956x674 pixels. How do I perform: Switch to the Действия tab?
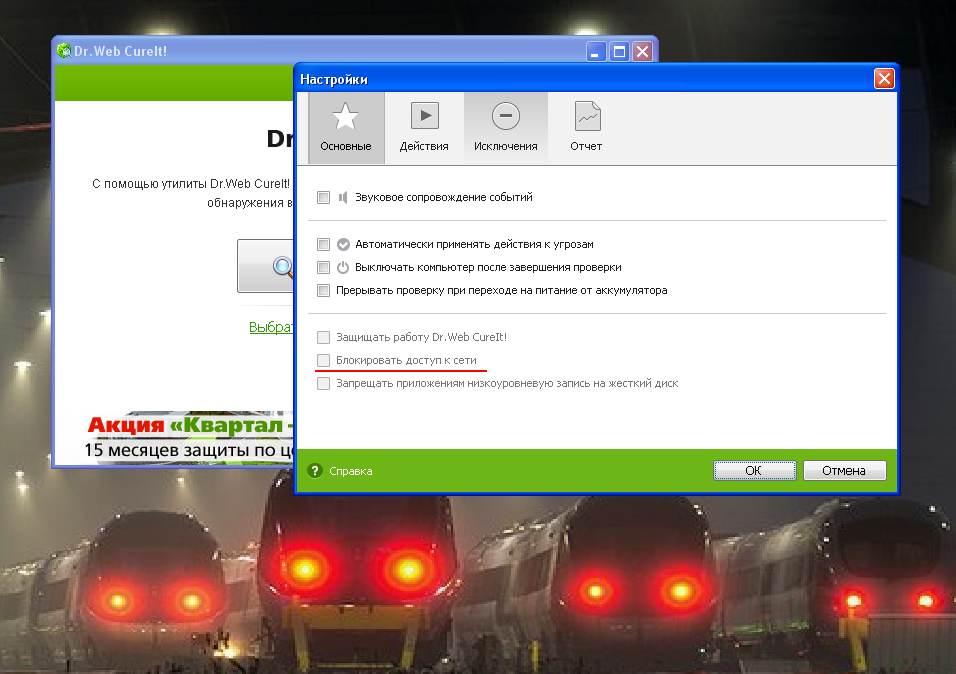(x=424, y=127)
